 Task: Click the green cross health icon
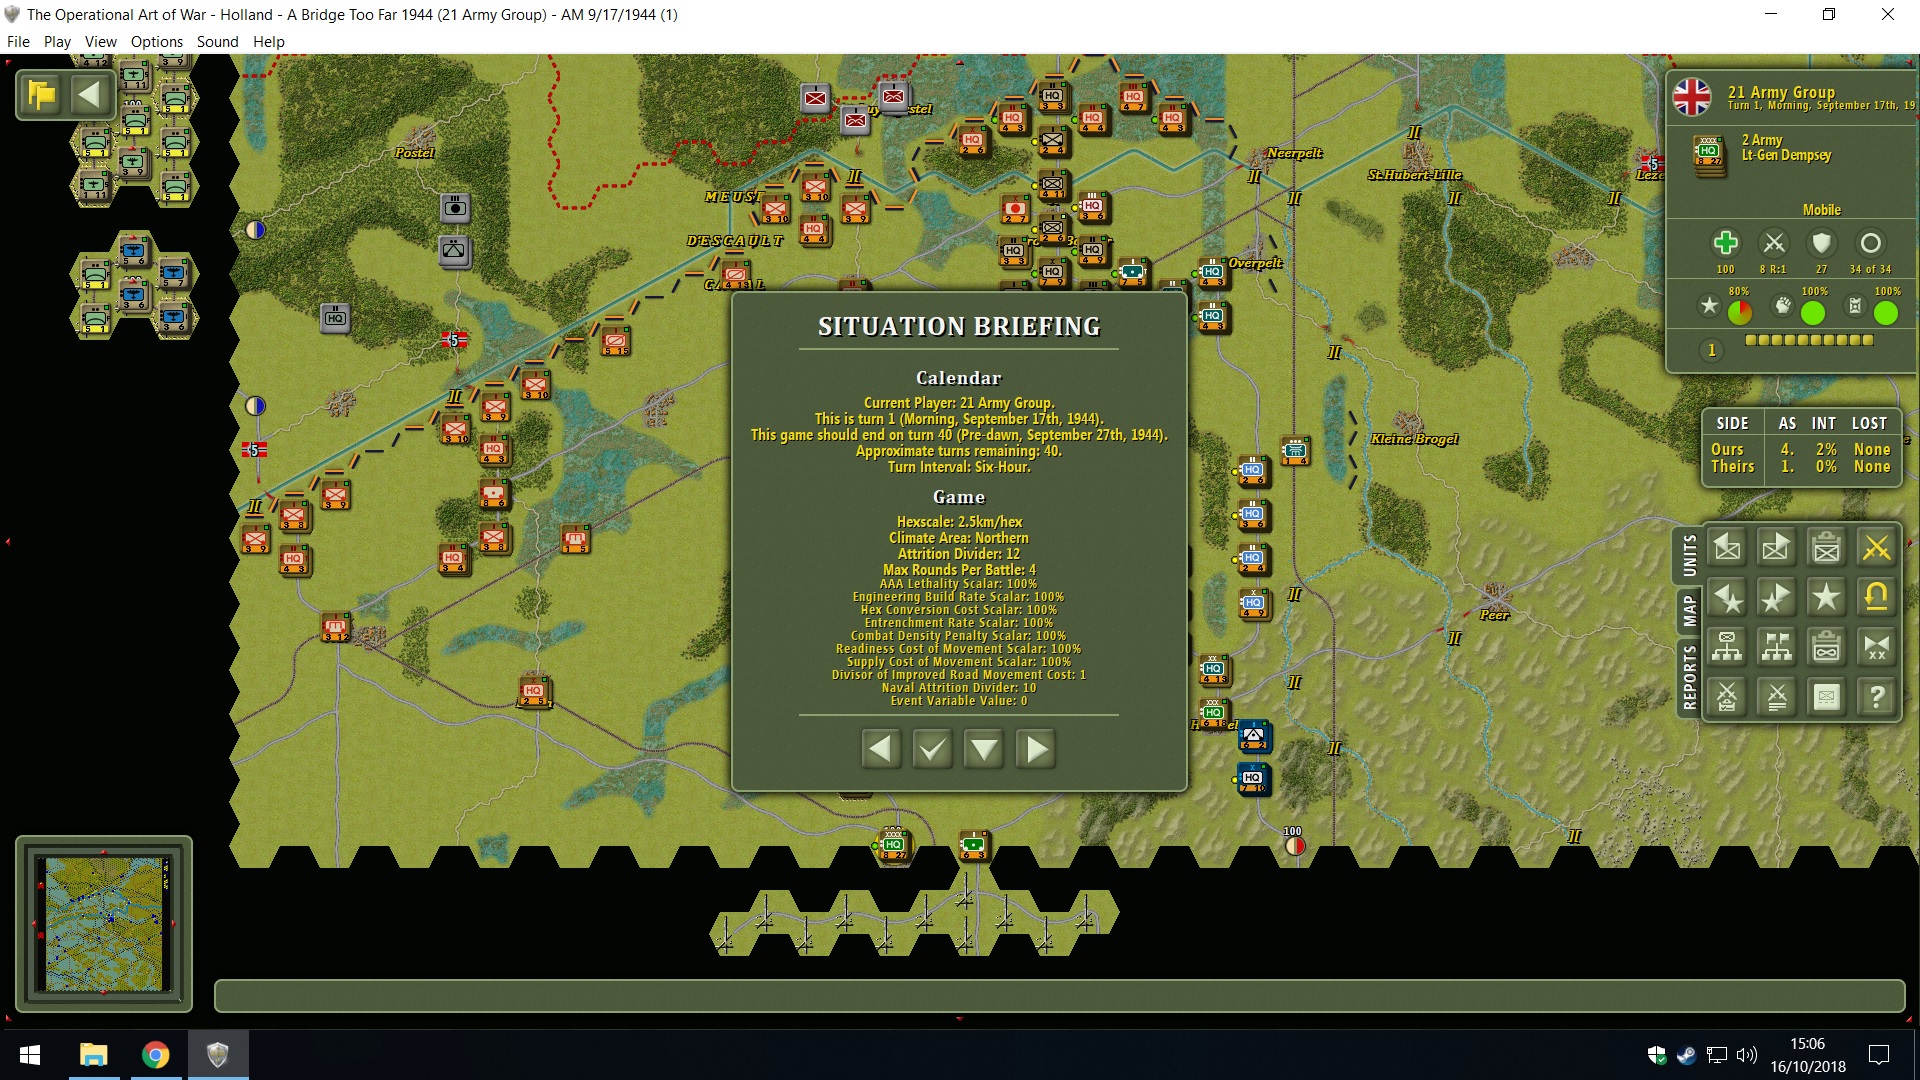pyautogui.click(x=1725, y=243)
